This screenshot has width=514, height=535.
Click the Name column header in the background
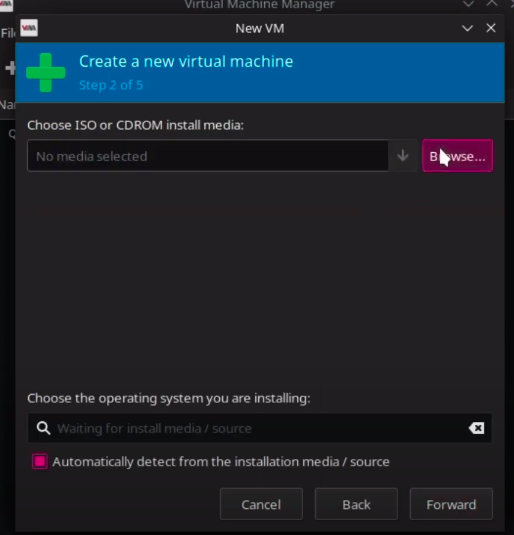[x=8, y=104]
